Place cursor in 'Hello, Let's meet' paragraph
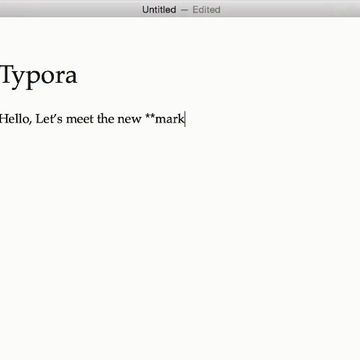This screenshot has width=360, height=360. pos(92,119)
